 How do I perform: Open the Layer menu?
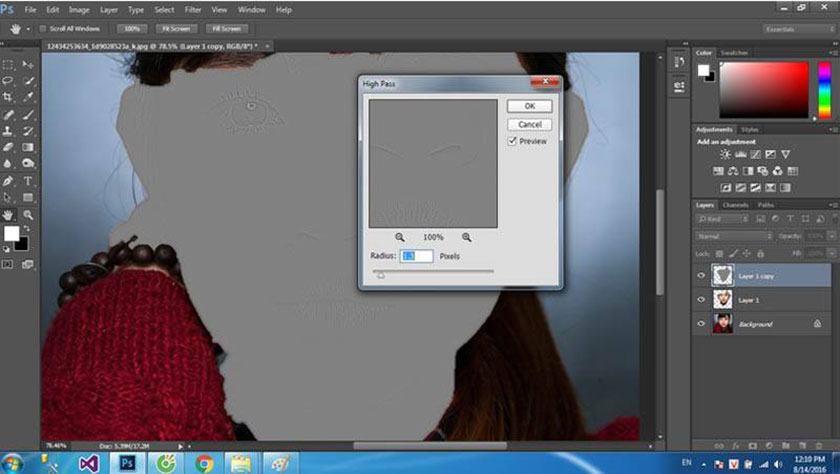tap(109, 10)
